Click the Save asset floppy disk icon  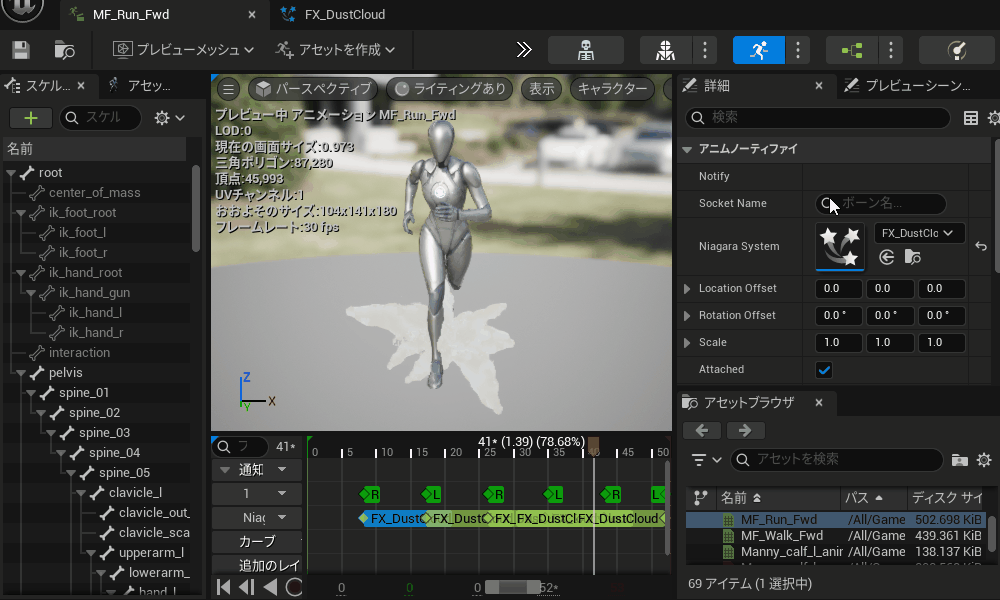[21, 49]
